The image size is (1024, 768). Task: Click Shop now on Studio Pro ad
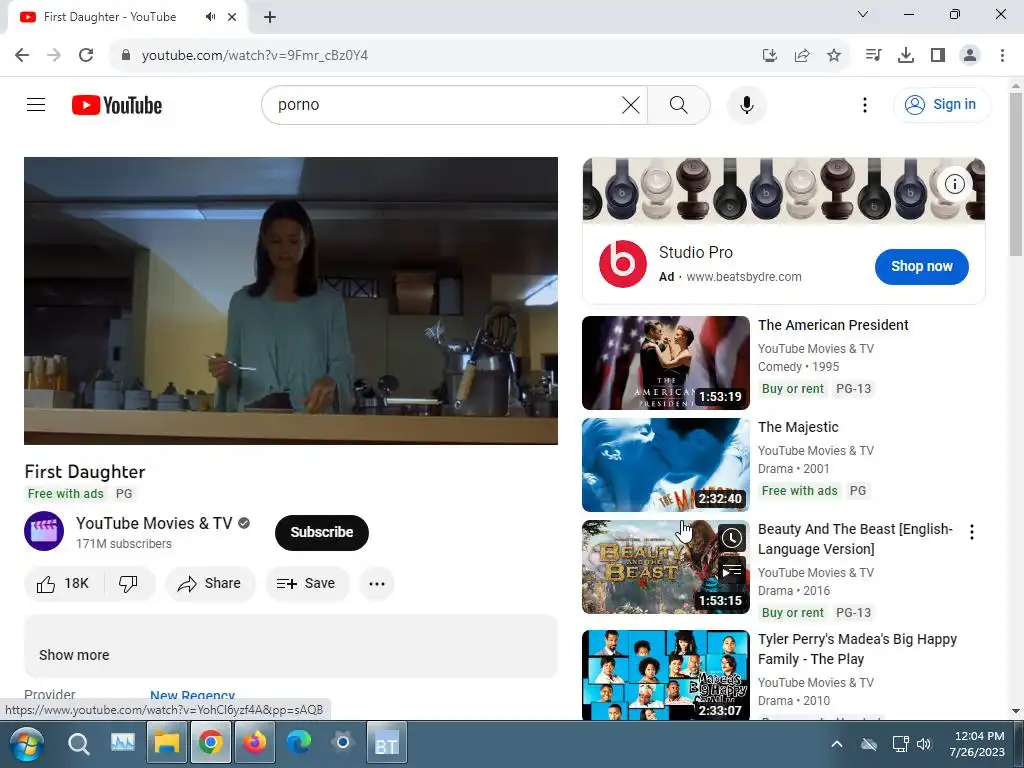point(921,266)
